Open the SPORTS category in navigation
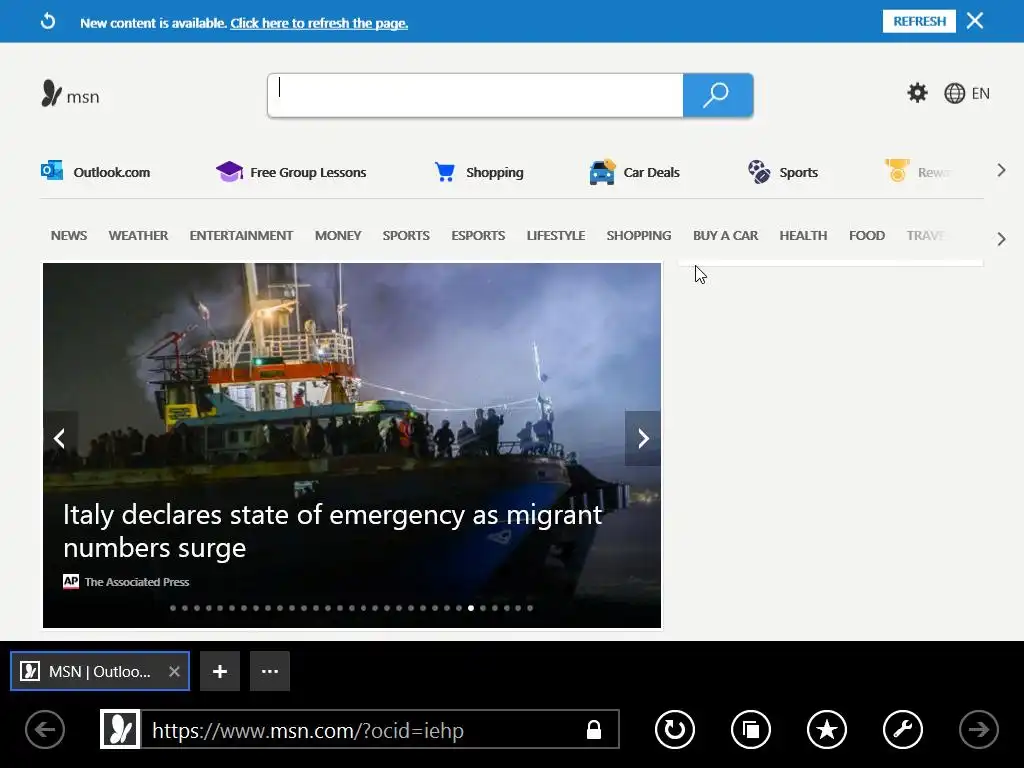Screen dimensions: 1024x768 coord(406,236)
